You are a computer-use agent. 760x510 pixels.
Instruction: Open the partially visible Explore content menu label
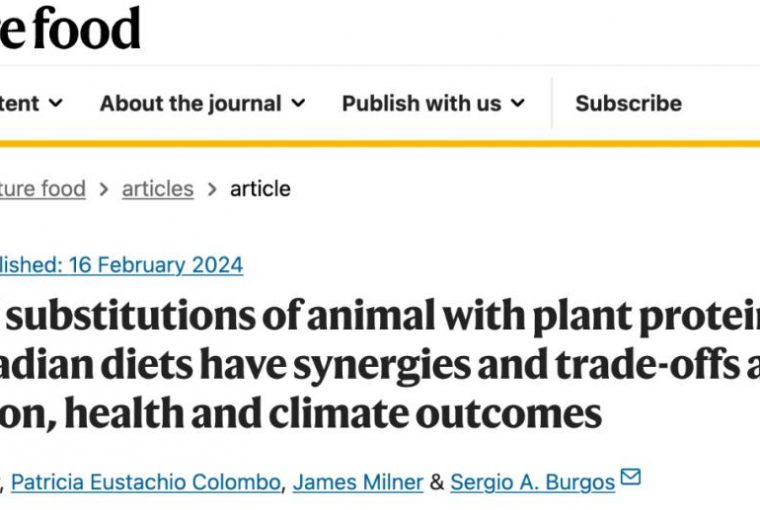coord(19,103)
